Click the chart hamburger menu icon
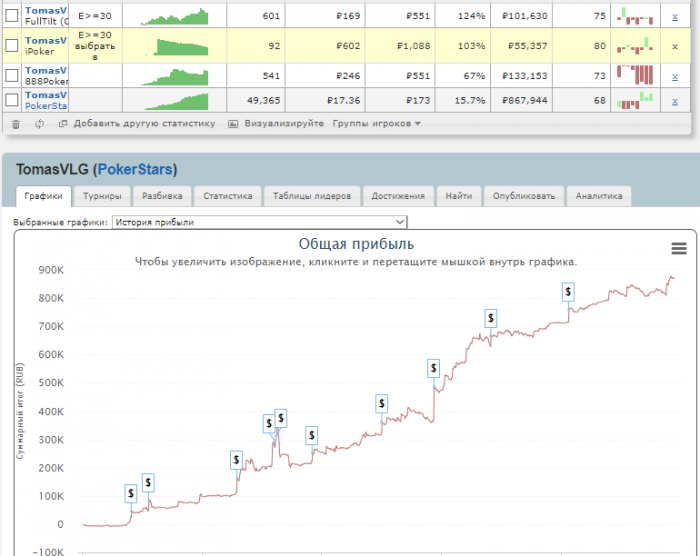Image resolution: width=700 pixels, height=556 pixels. tap(679, 248)
